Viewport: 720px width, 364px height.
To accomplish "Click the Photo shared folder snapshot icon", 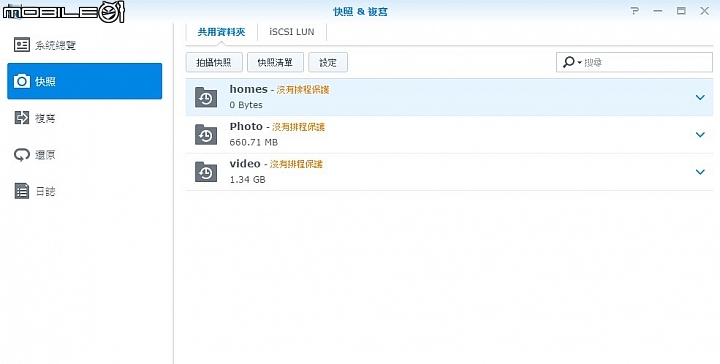I will [x=206, y=134].
